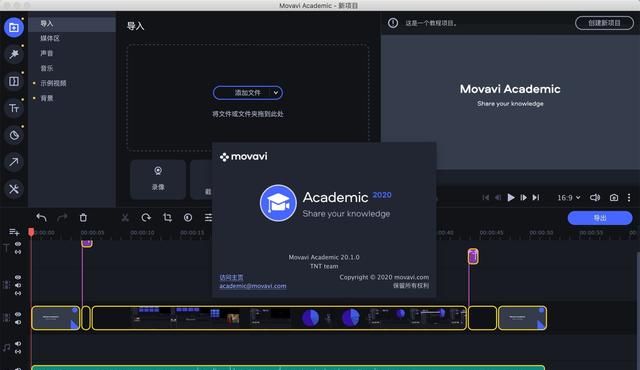Take a snapshot with camera icon
This screenshot has width=640, height=370.
click(613, 197)
